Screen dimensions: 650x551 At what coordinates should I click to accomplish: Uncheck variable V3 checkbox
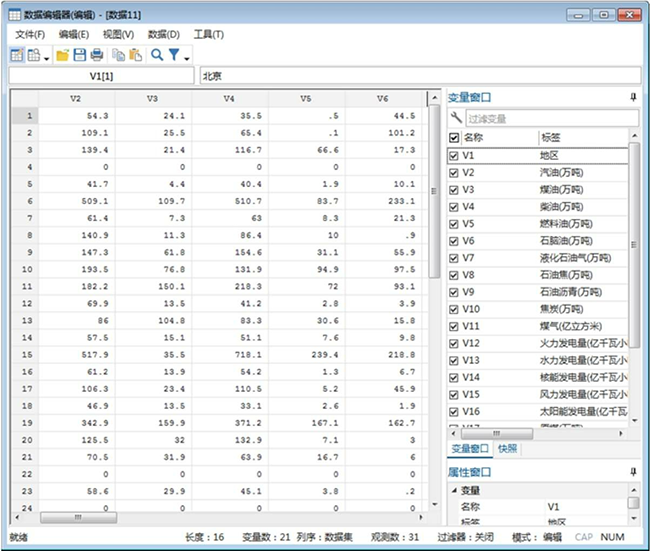(454, 190)
